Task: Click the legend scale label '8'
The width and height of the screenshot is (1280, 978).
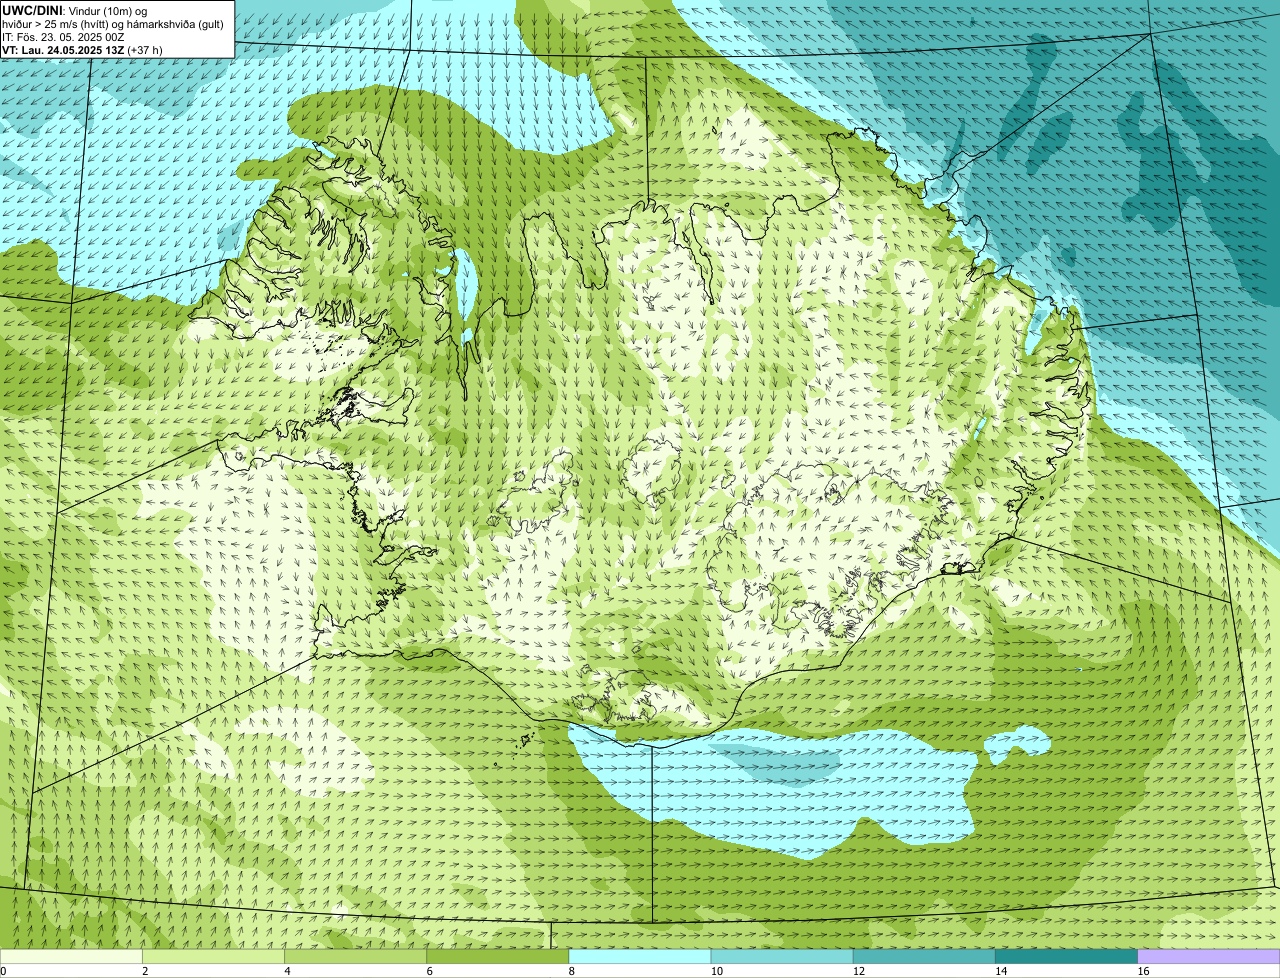Action: tap(572, 971)
